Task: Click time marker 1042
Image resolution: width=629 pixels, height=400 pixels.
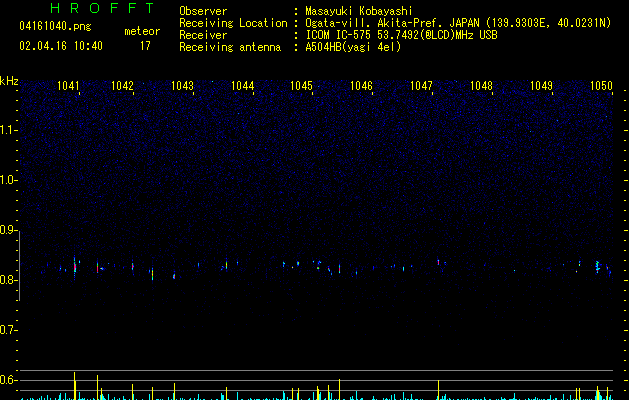Action: [122, 86]
